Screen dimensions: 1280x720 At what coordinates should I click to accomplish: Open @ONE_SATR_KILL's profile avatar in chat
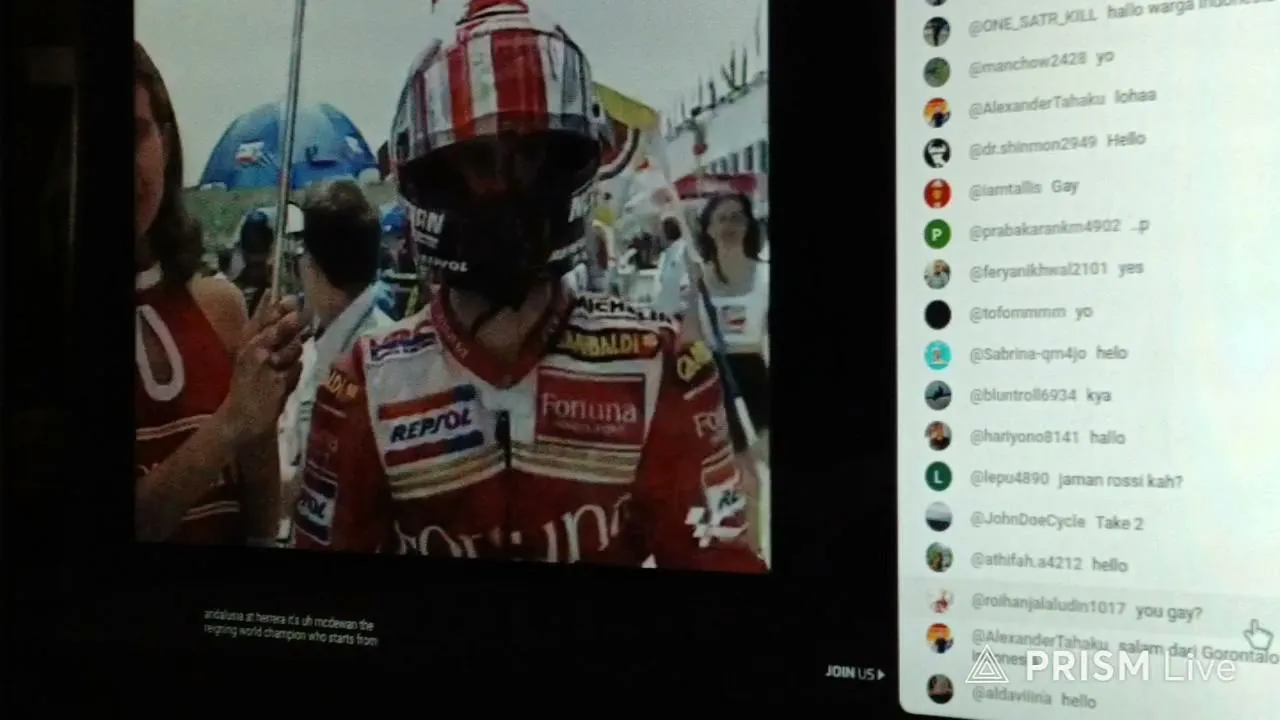(936, 32)
